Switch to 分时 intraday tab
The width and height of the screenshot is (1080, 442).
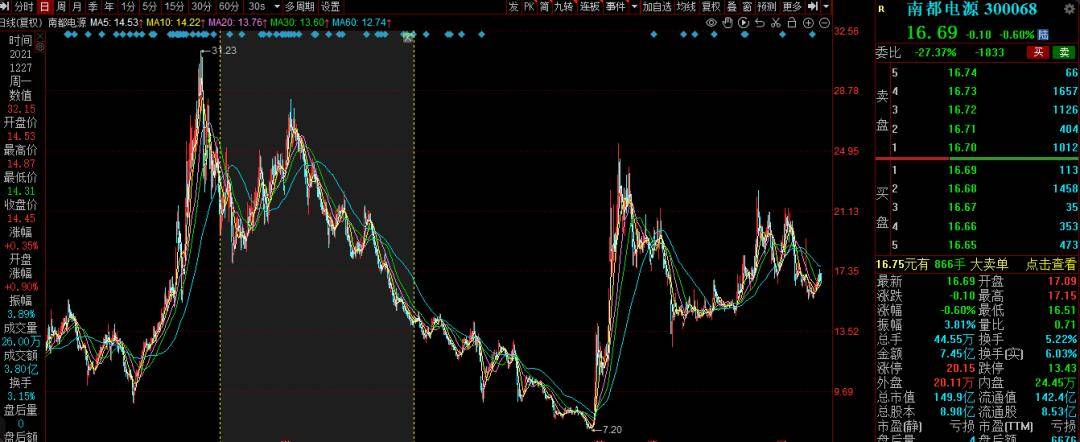(24, 6)
